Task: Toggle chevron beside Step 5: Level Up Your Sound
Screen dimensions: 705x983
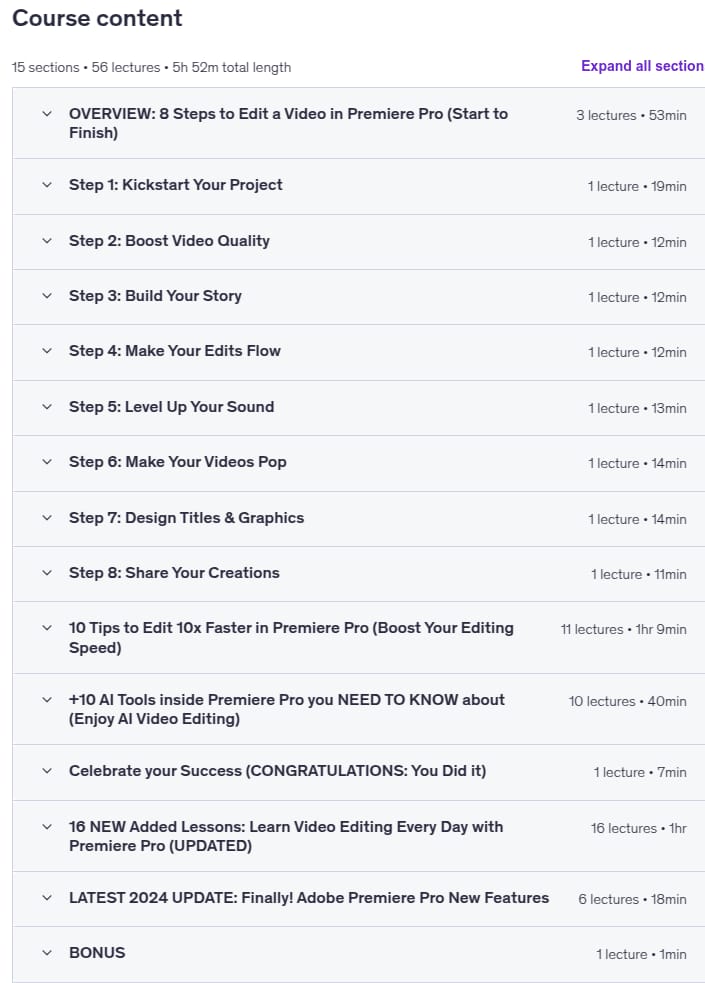Action: click(x=47, y=407)
